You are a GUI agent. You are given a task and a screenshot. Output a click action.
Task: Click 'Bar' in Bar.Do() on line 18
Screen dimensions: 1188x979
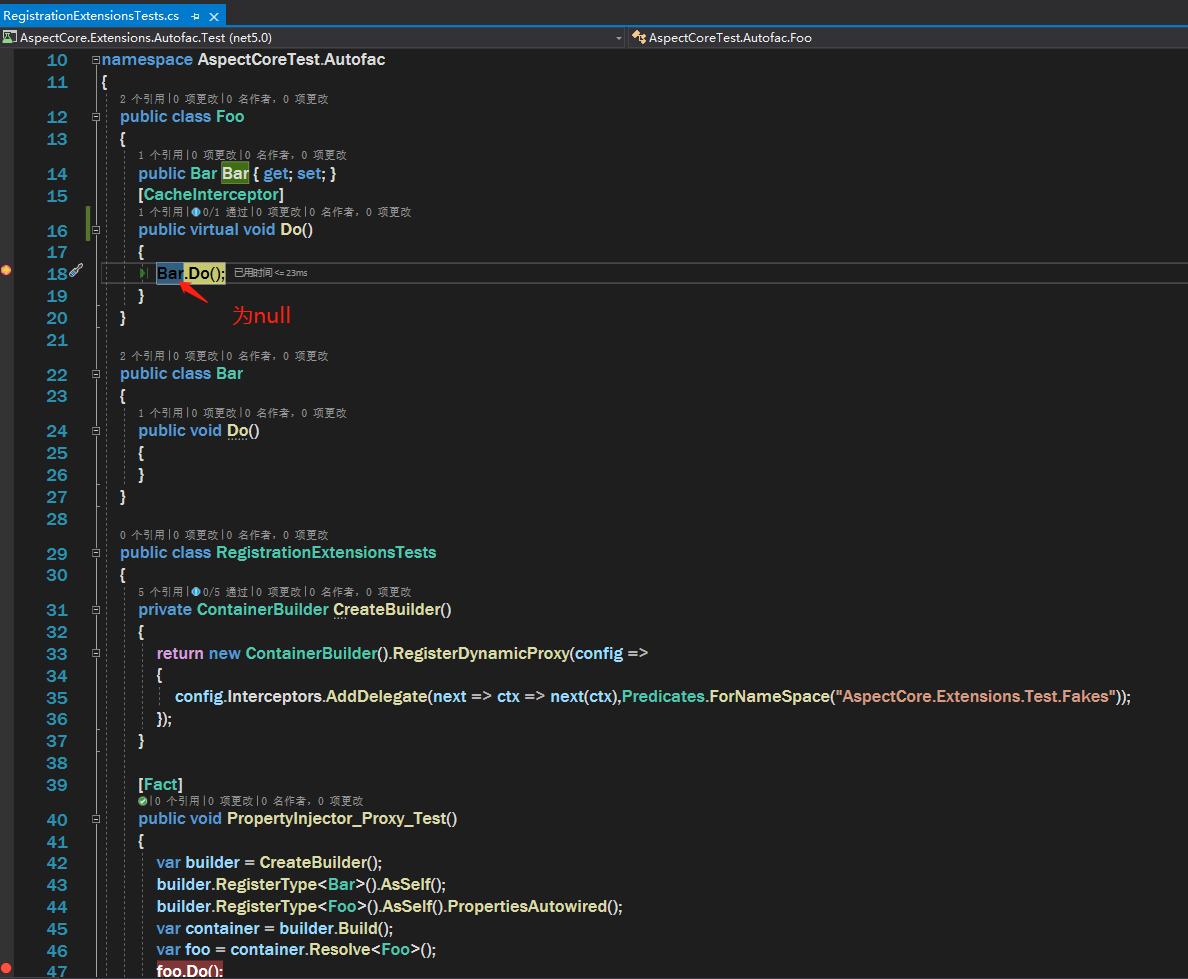(x=170, y=274)
